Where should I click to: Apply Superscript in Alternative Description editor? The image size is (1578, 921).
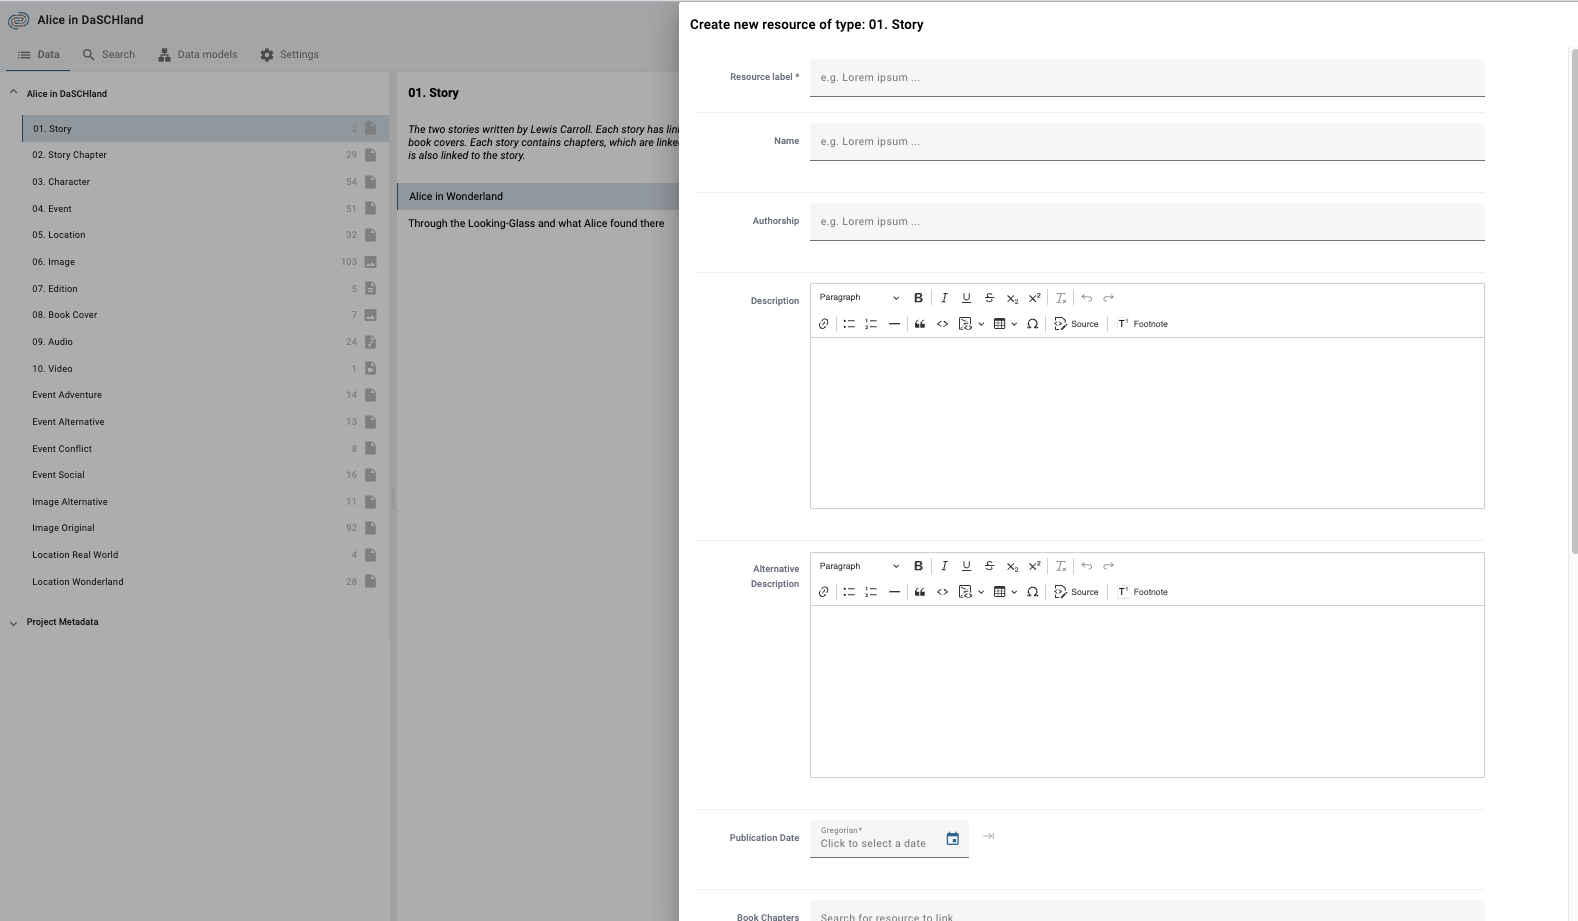point(1035,566)
